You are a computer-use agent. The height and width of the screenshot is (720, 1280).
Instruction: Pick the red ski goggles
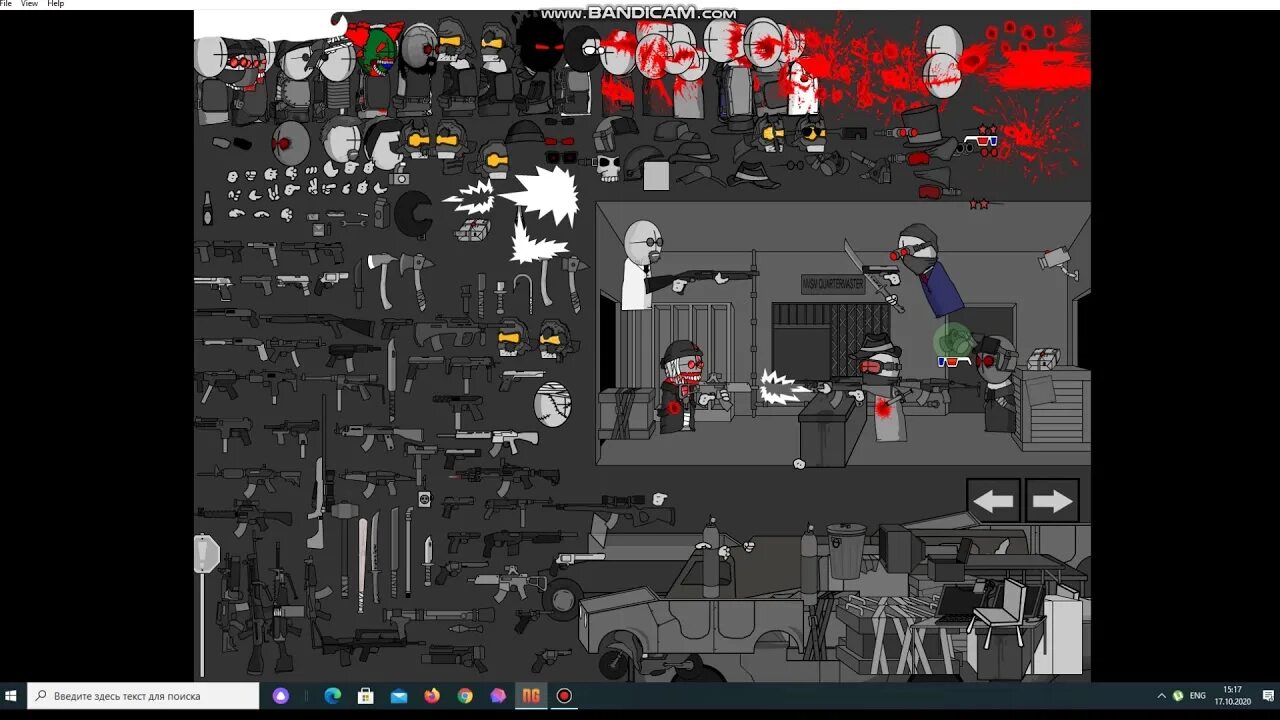click(x=931, y=191)
